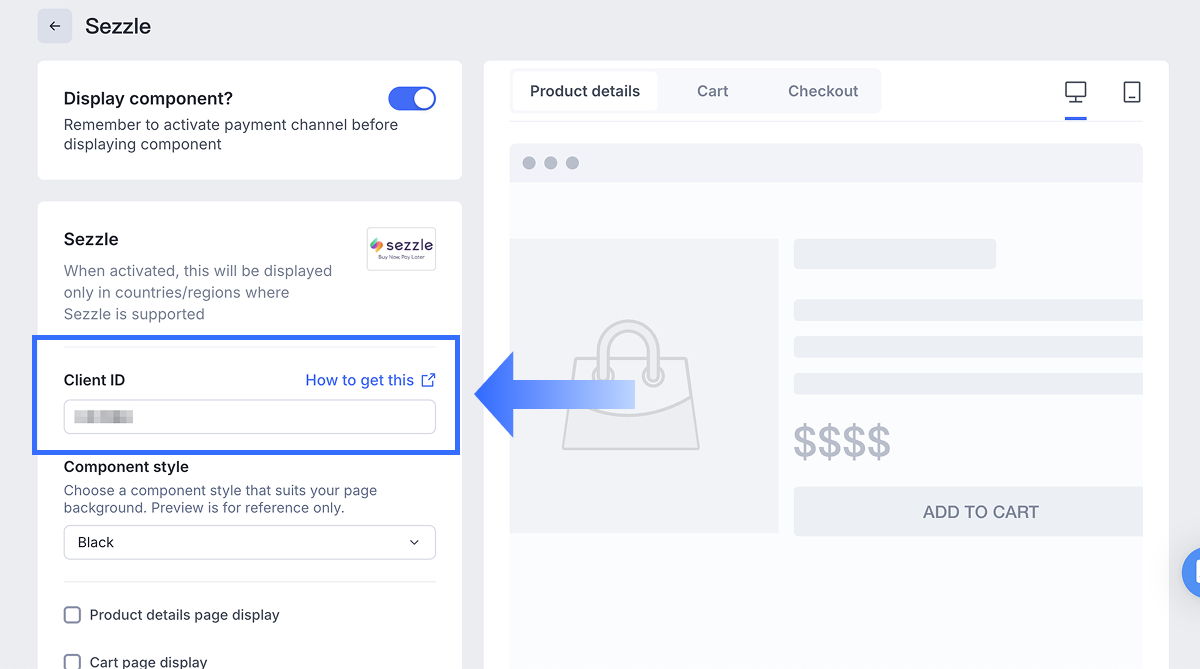Click the Sezzle logo image

pyautogui.click(x=401, y=249)
